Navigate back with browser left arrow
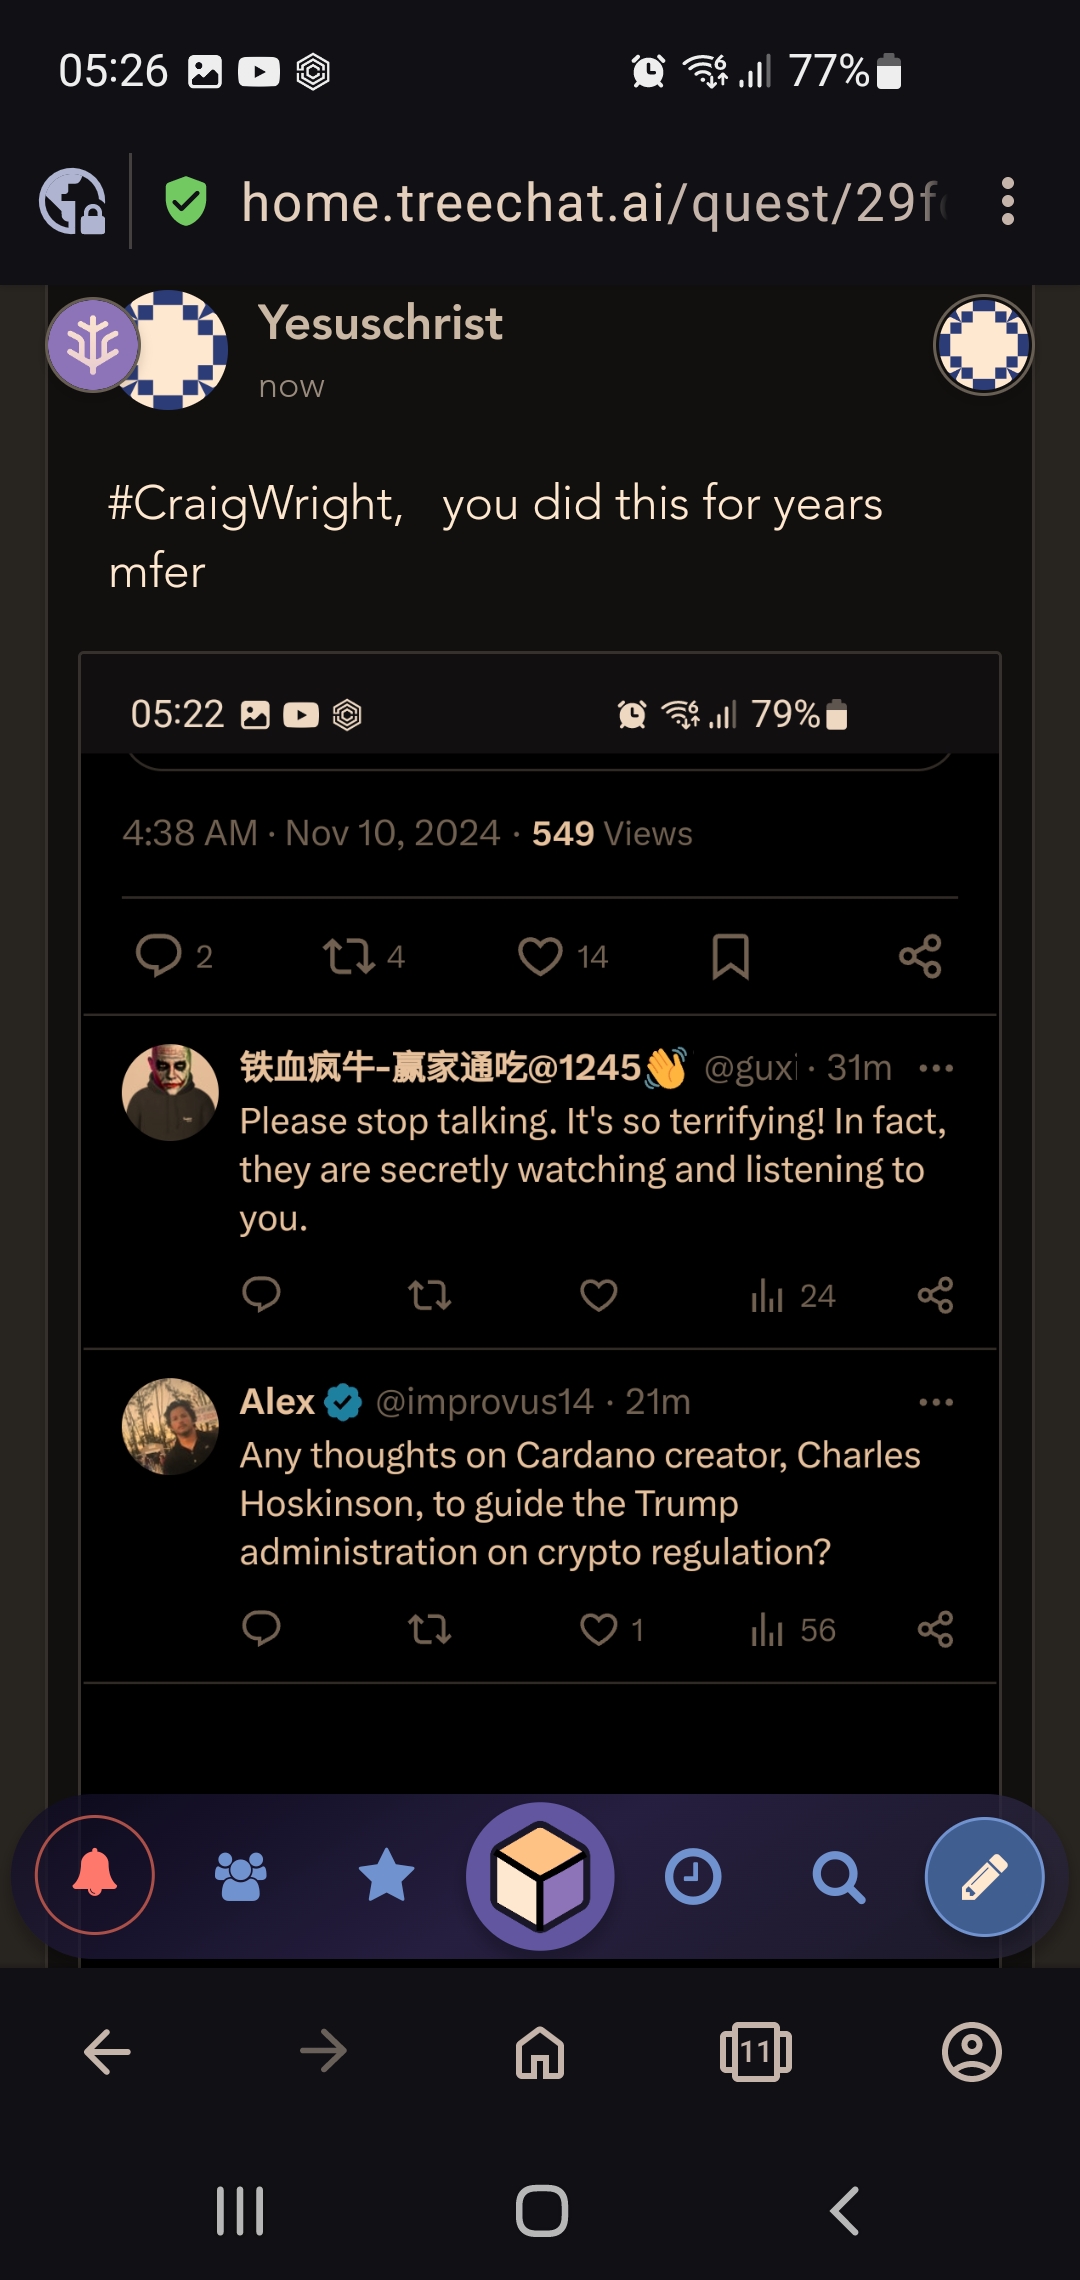The height and width of the screenshot is (2280, 1080). tap(107, 2052)
